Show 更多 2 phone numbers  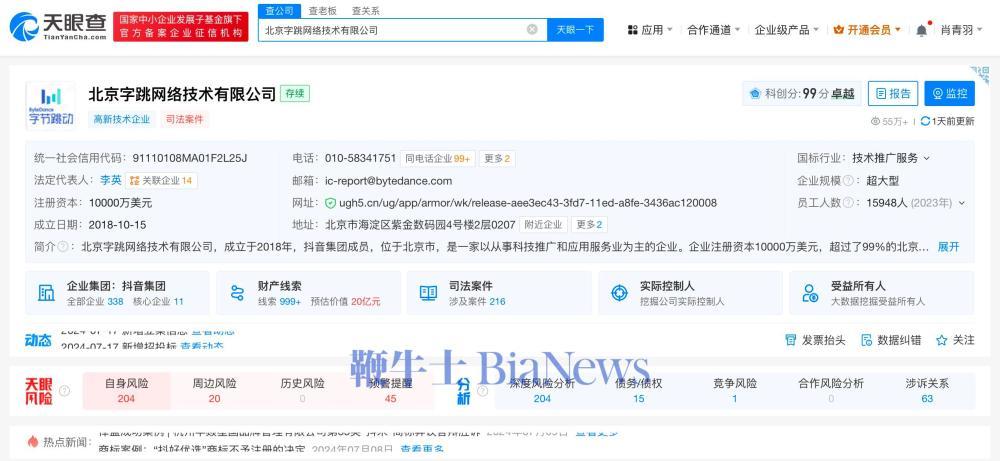(497, 159)
